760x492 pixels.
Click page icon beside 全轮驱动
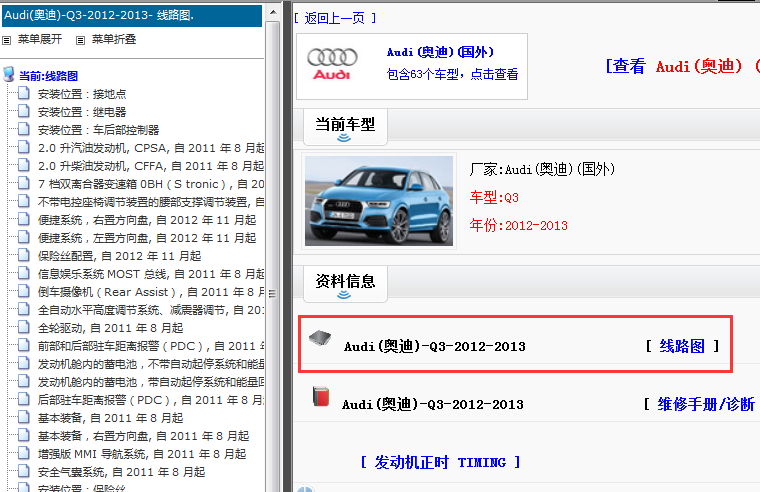pyautogui.click(x=24, y=327)
